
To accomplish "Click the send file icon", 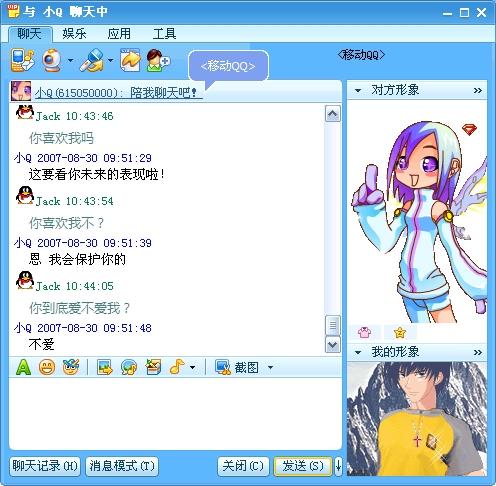I will pyautogui.click(x=130, y=60).
